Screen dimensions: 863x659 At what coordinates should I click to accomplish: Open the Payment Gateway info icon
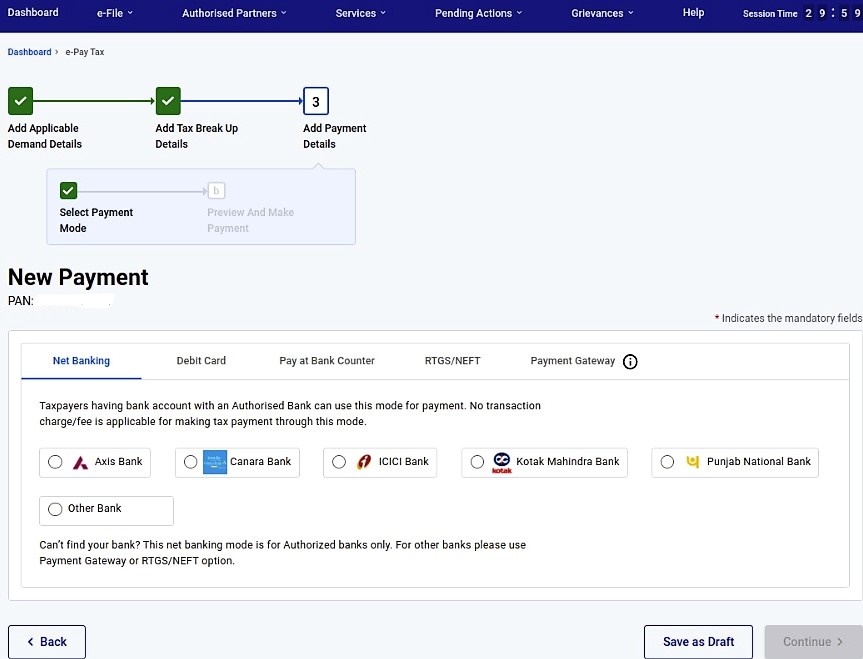[630, 361]
